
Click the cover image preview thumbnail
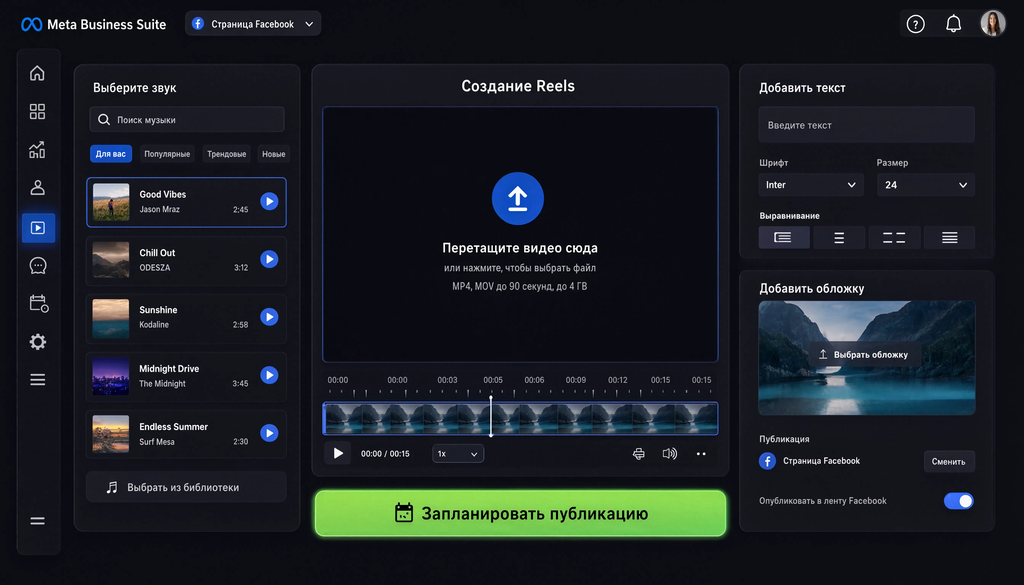(867, 358)
